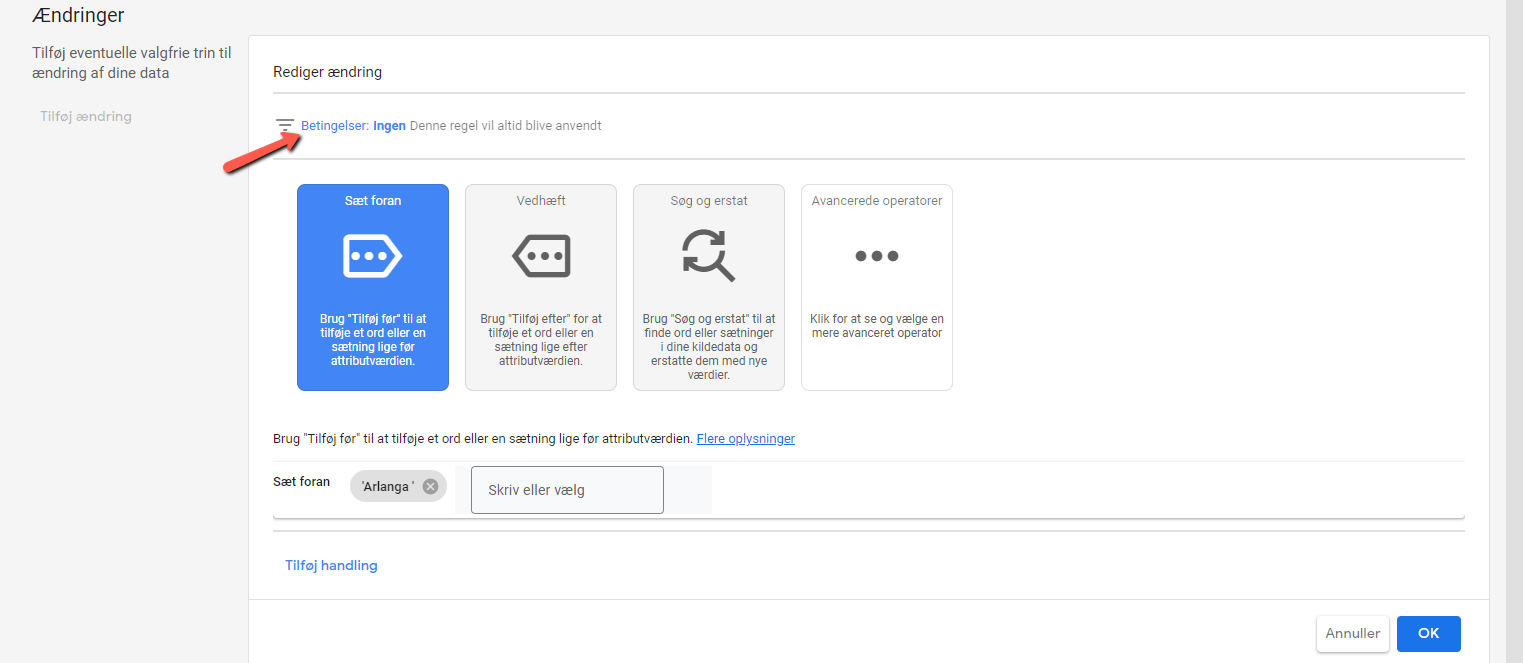Click the prepend tag icon in Sæt foran

pyautogui.click(x=373, y=256)
